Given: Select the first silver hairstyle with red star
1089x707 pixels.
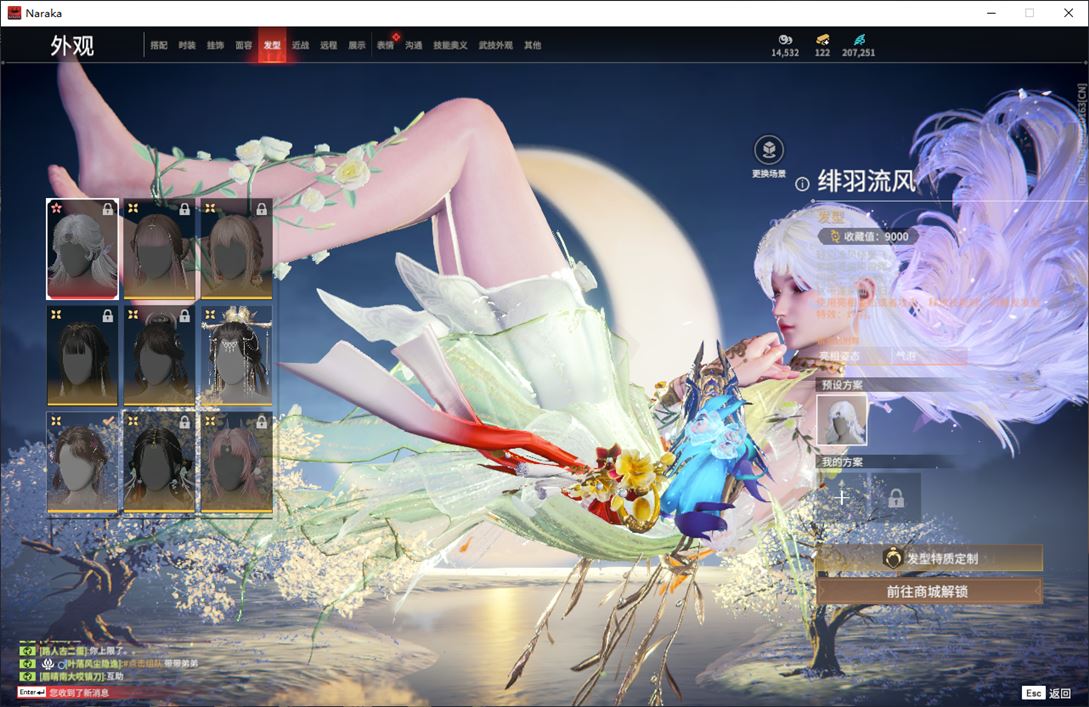Looking at the screenshot, I should point(82,249).
